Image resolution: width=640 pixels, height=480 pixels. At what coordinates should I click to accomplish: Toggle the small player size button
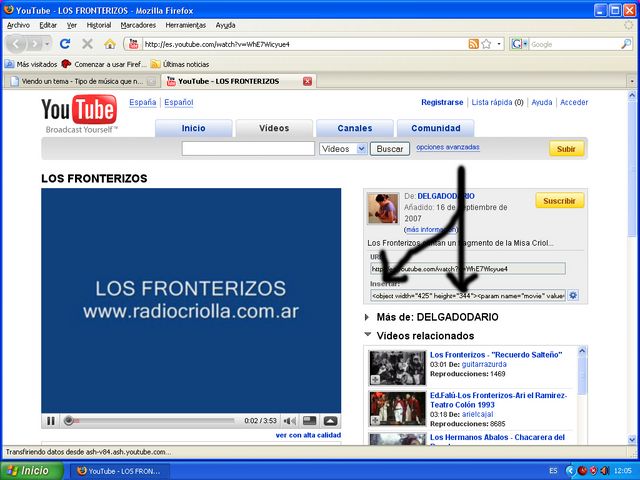(309, 421)
